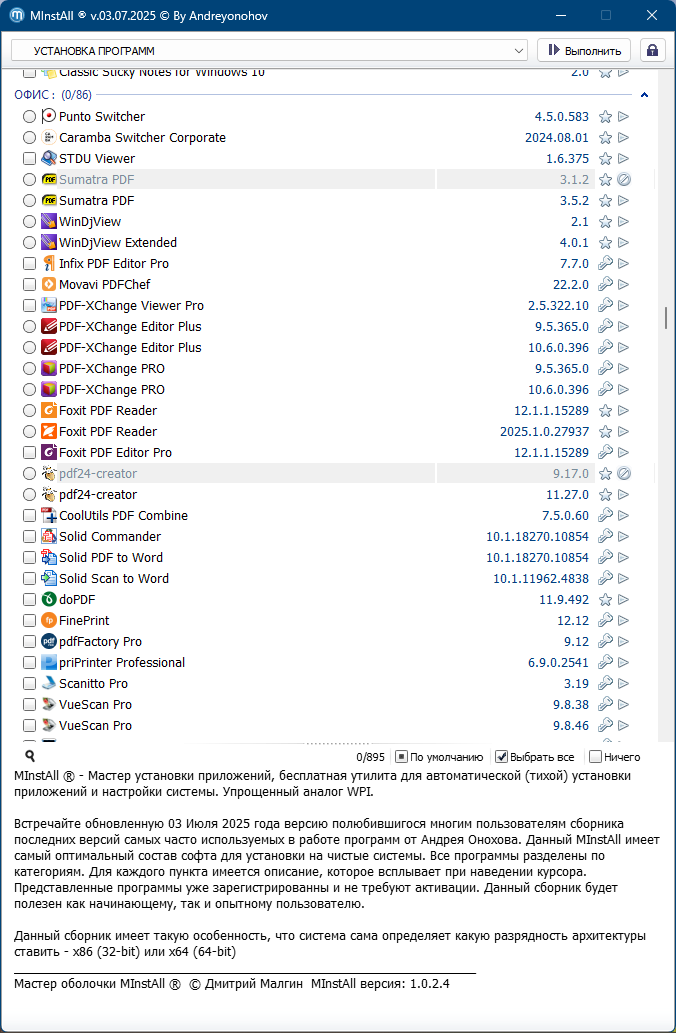Click the Movavi PDFChef entry
676x1033 pixels.
click(x=104, y=285)
